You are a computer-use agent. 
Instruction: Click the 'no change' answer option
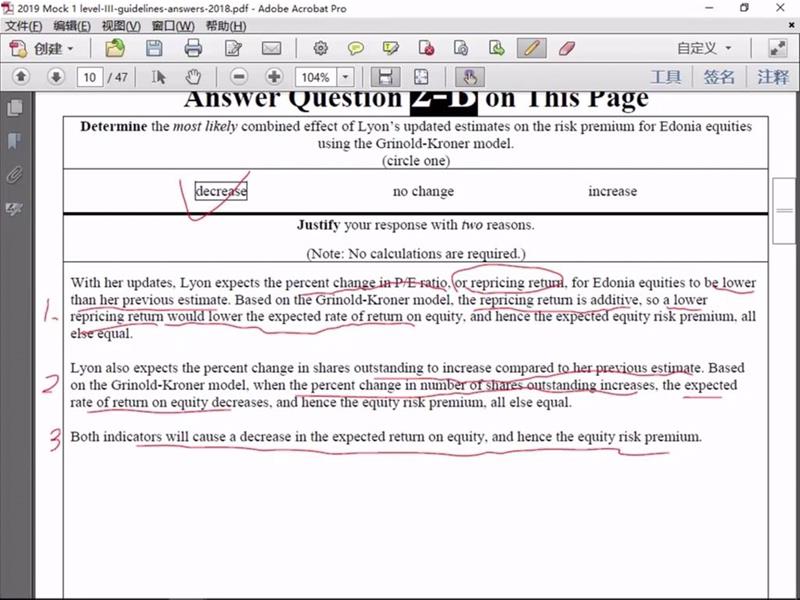(423, 191)
